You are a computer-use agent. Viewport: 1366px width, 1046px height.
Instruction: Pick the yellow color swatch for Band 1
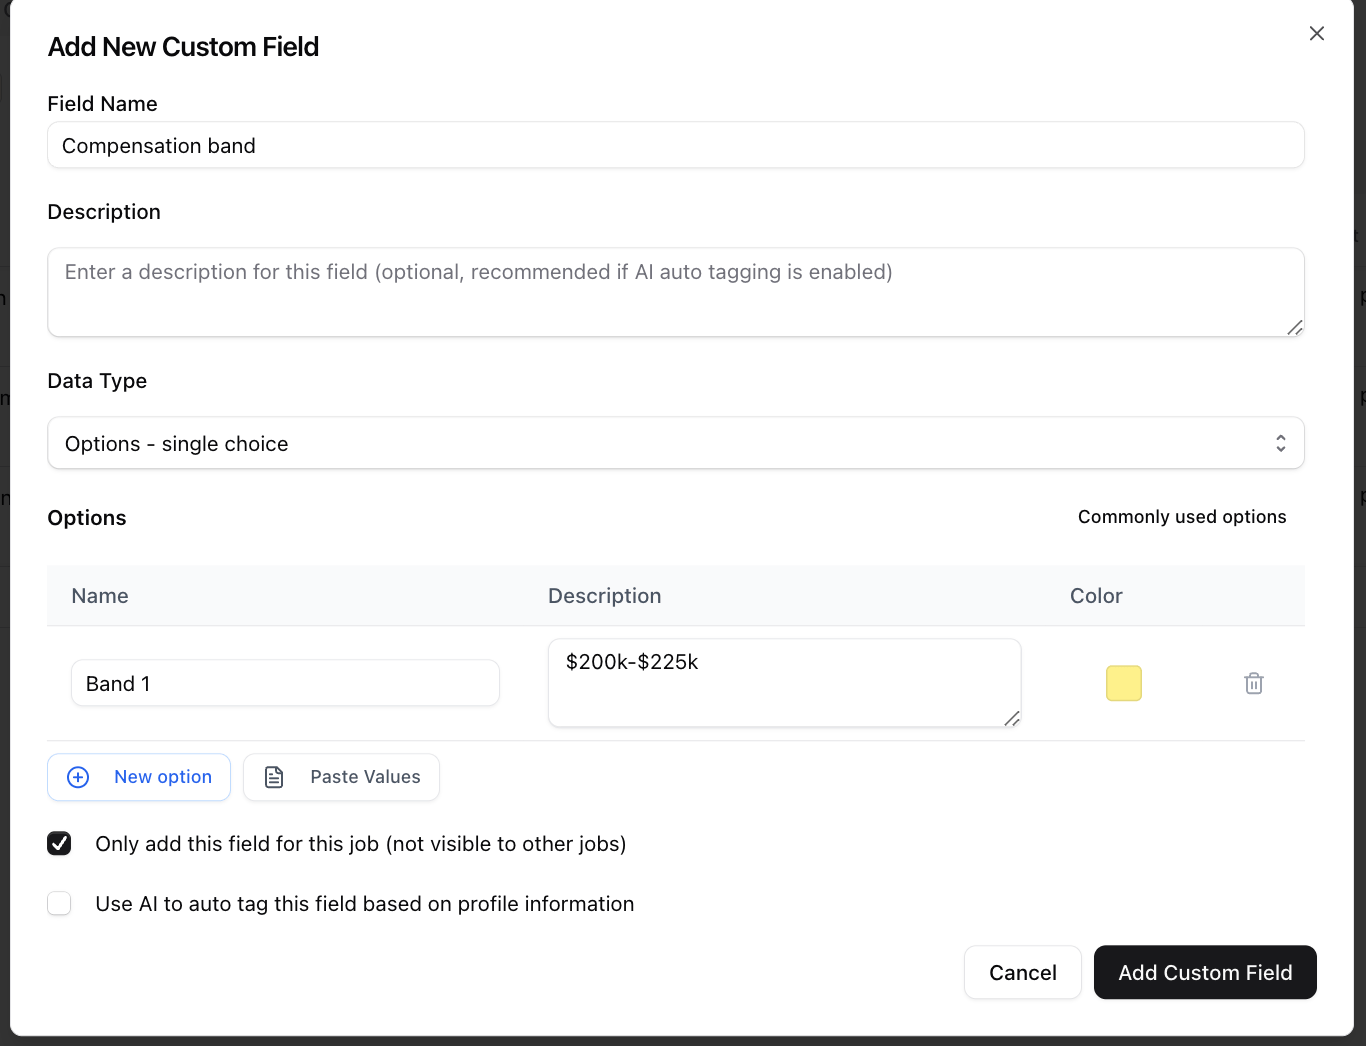(1124, 683)
